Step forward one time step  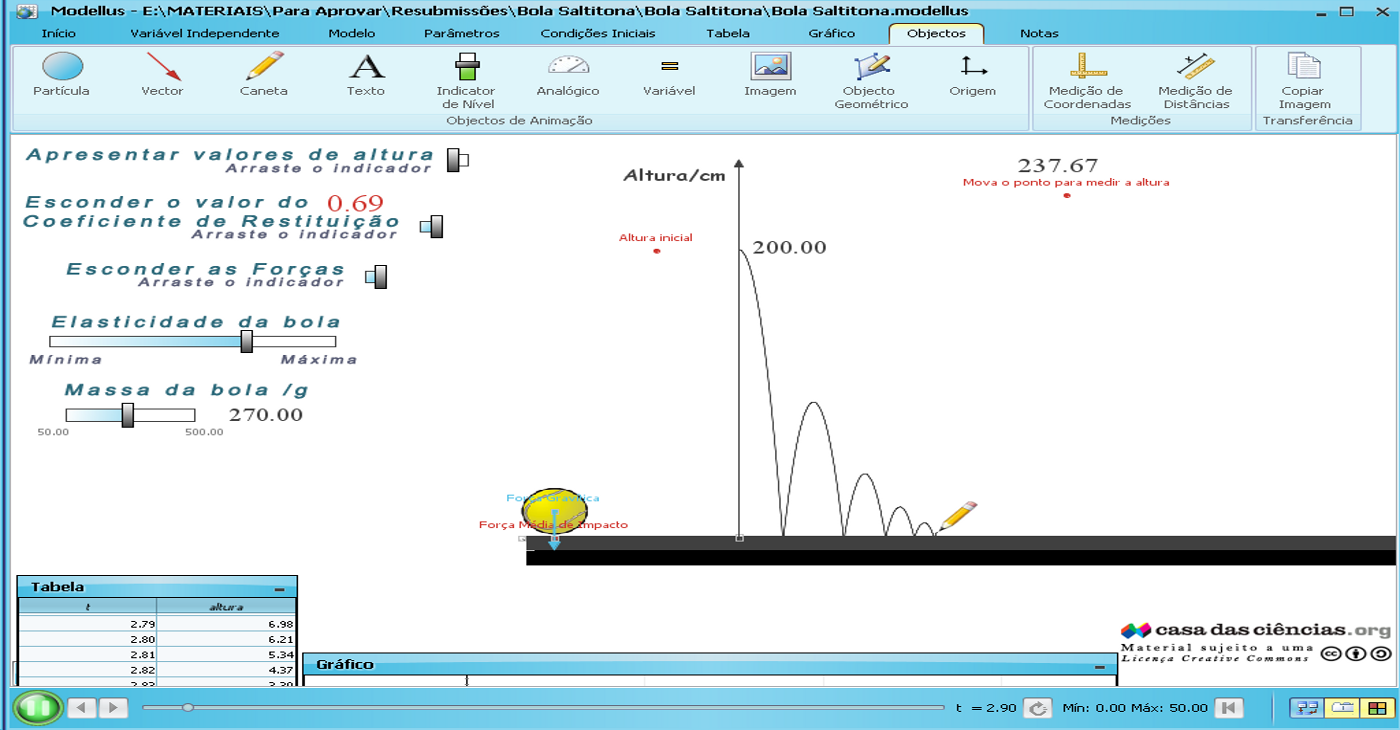point(114,708)
